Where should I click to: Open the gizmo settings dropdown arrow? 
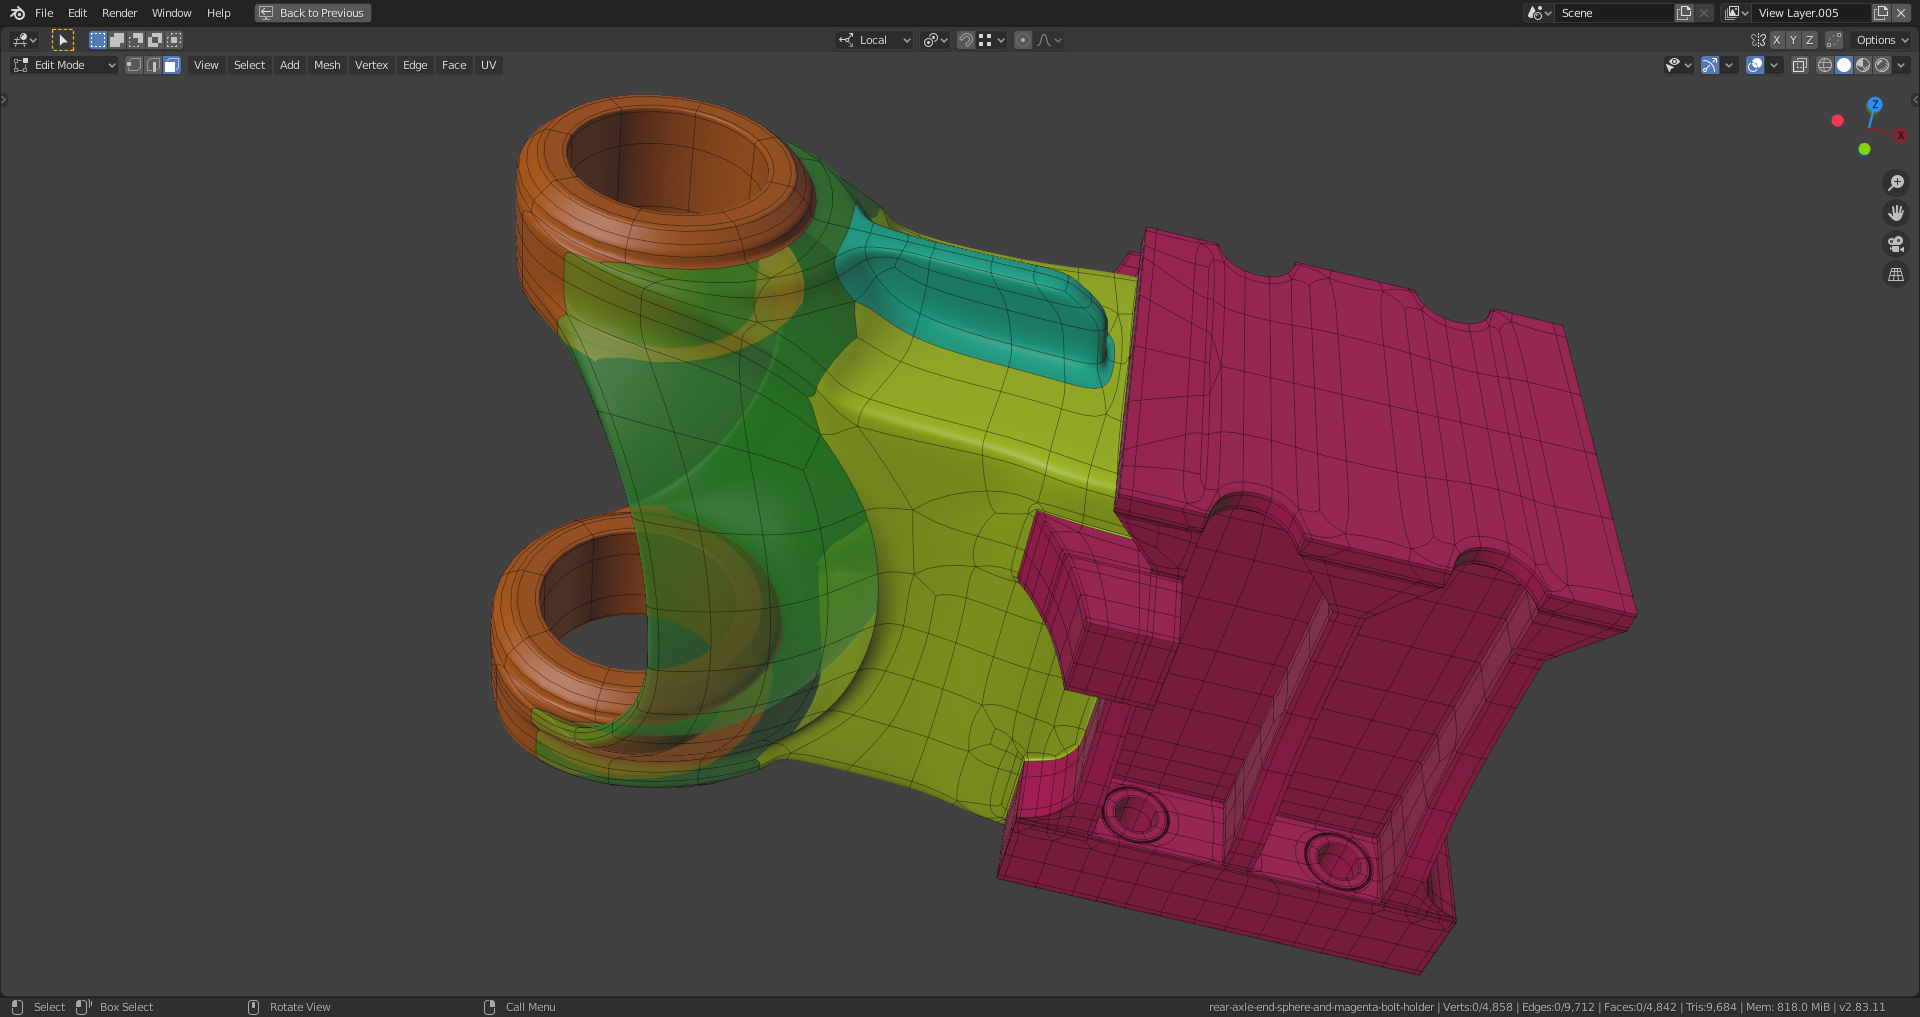click(1729, 65)
